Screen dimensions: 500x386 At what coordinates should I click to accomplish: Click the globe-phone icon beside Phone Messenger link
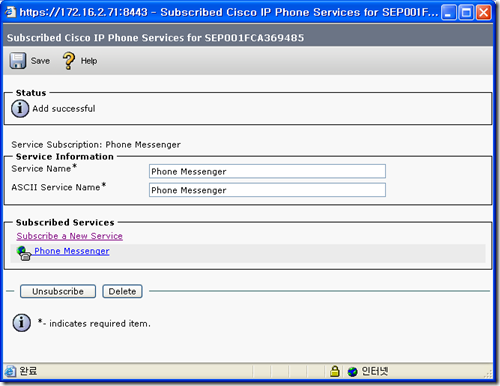pyautogui.click(x=24, y=253)
